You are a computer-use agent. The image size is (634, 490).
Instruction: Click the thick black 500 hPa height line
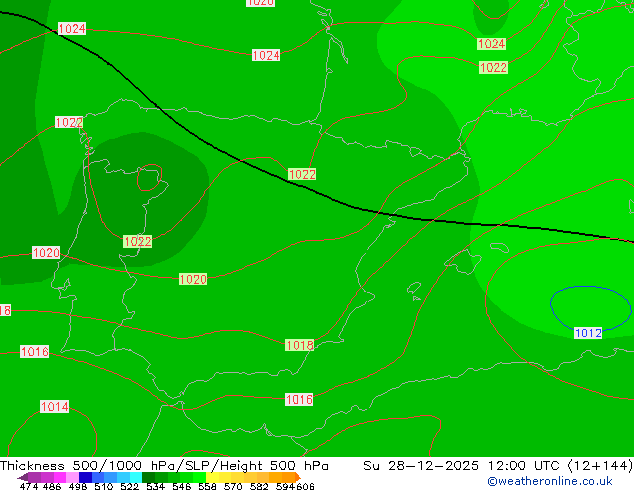tap(317, 191)
